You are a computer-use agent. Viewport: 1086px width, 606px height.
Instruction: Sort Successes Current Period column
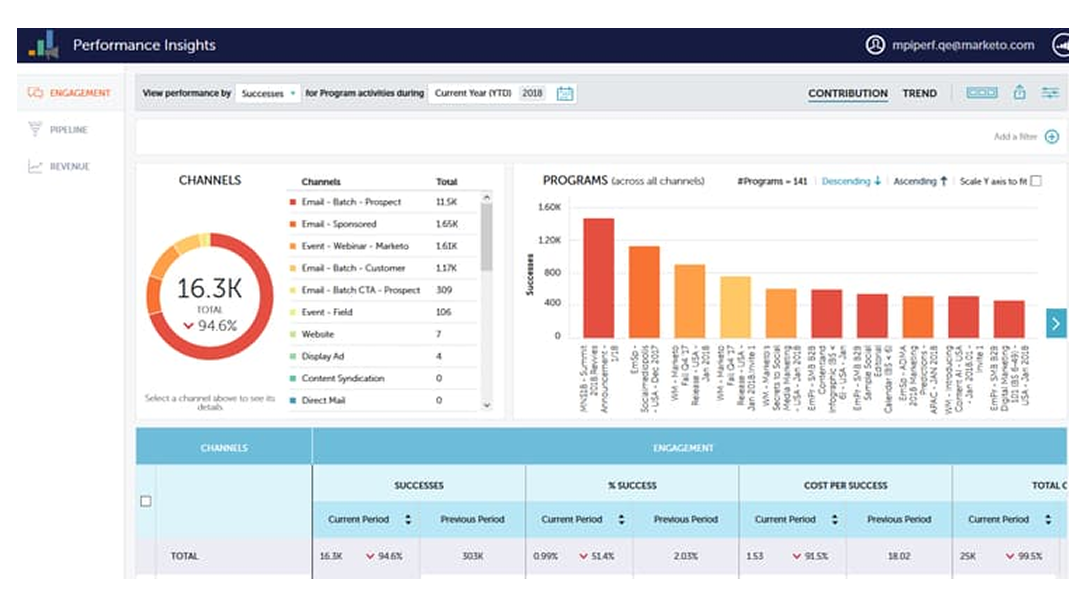coord(408,519)
